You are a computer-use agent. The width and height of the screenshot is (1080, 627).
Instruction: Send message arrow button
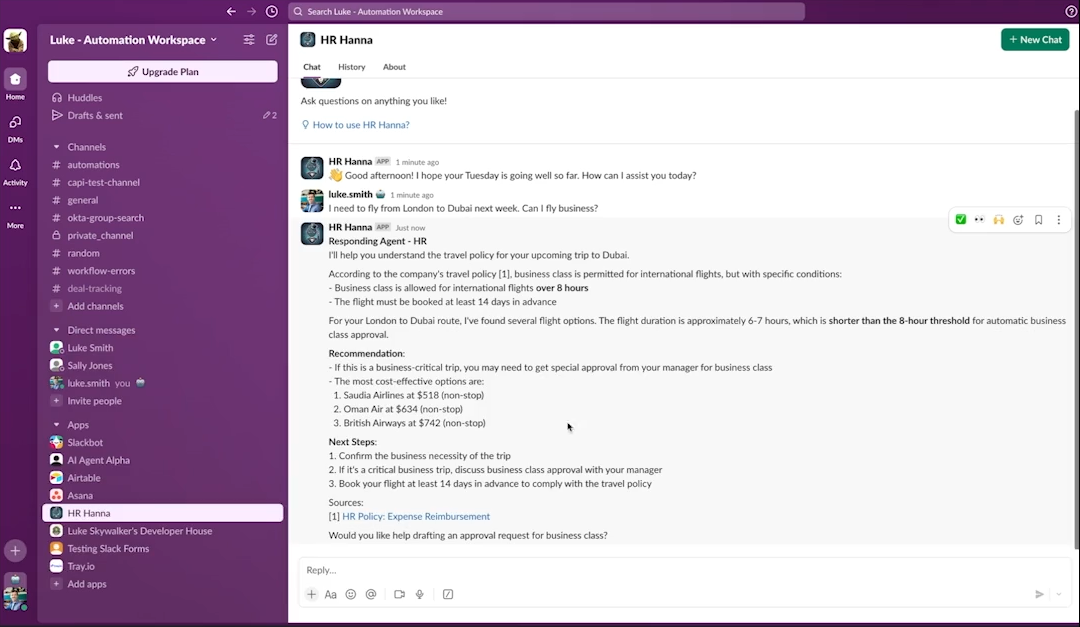pyautogui.click(x=1039, y=594)
